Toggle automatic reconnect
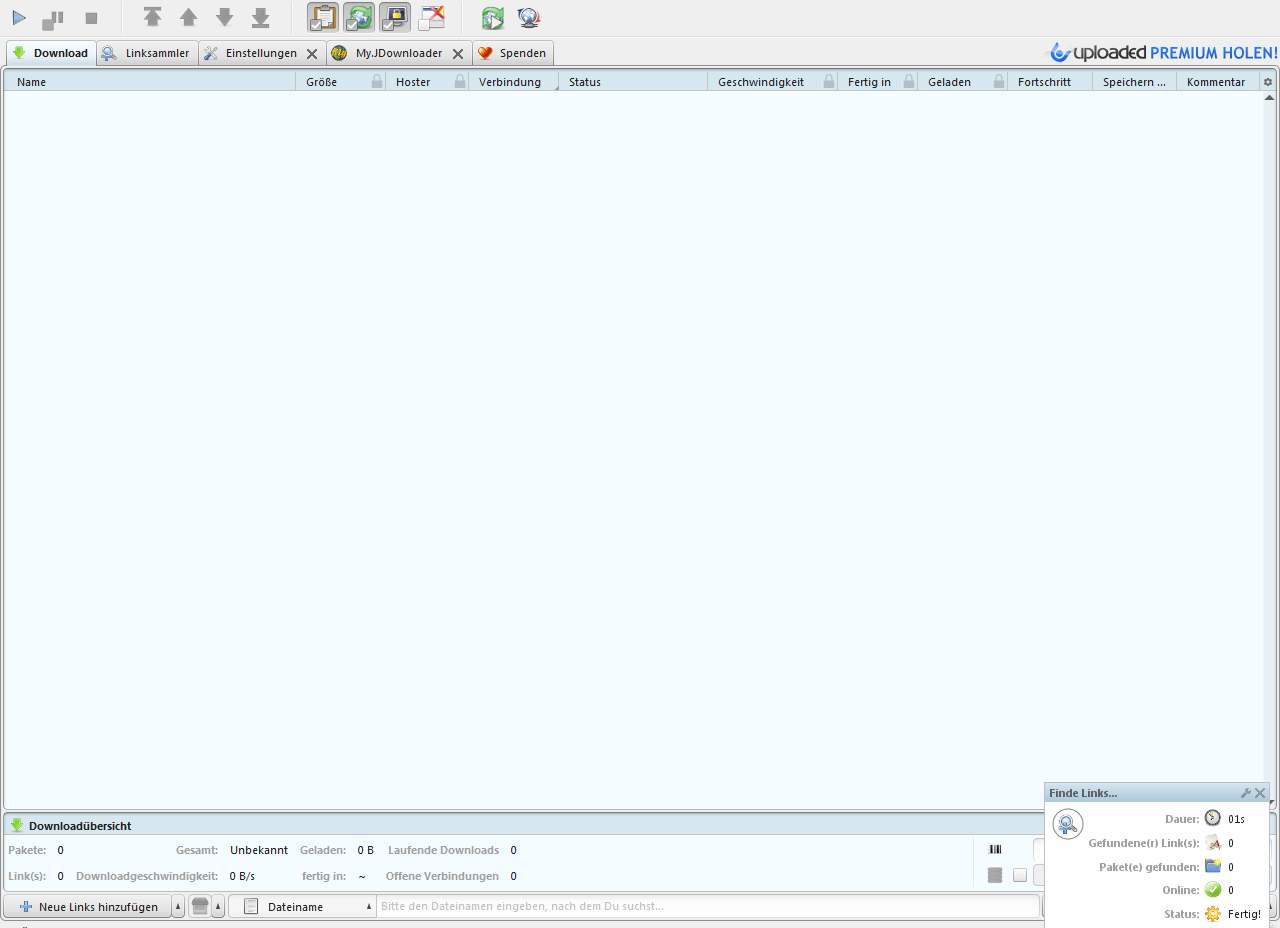Screen dimensions: 1280x928 (x=359, y=18)
